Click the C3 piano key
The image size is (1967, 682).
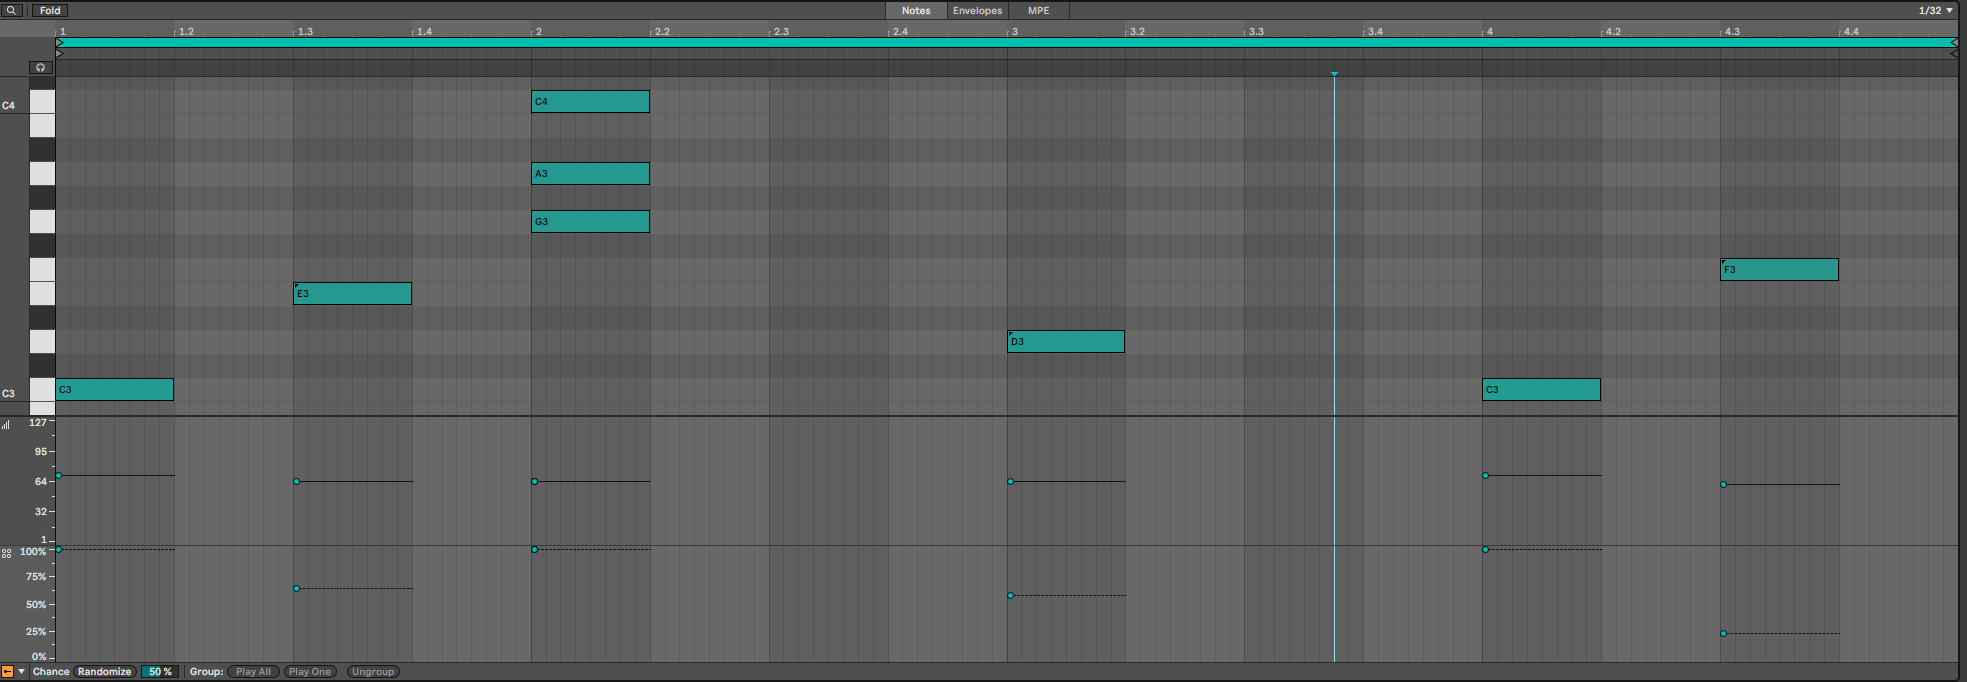click(x=42, y=390)
